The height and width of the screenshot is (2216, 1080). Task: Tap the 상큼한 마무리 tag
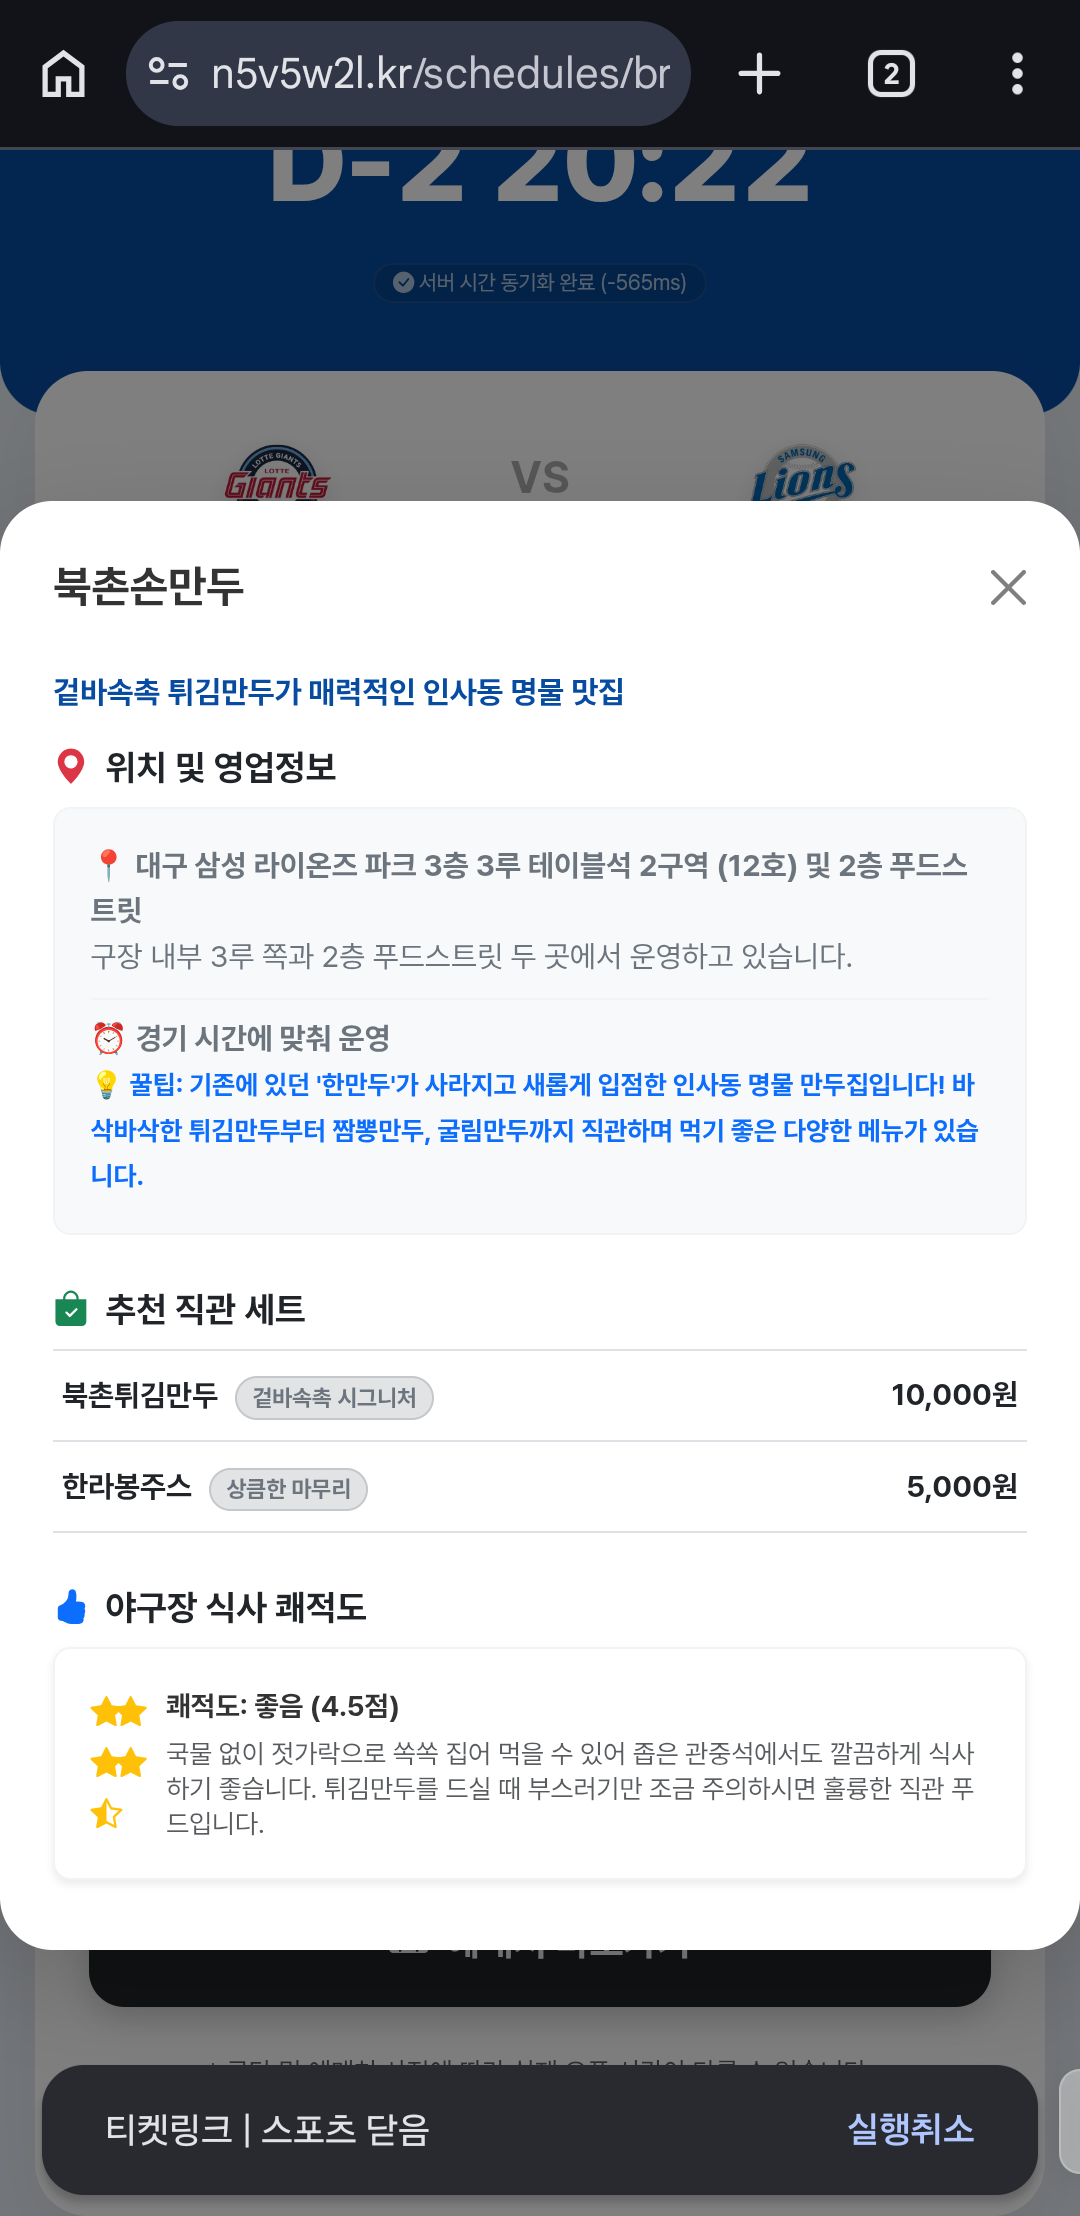tap(288, 1489)
